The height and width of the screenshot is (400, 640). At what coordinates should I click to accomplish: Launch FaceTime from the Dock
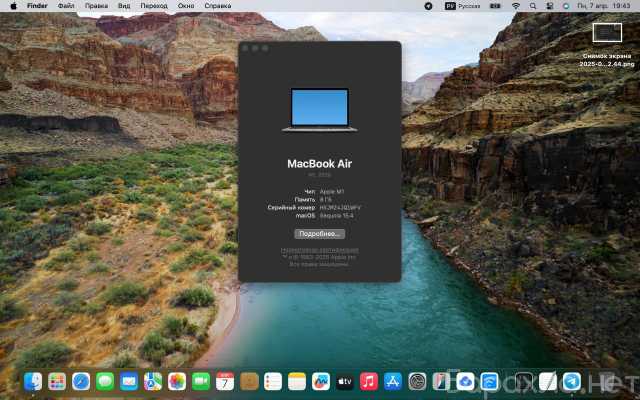201,382
